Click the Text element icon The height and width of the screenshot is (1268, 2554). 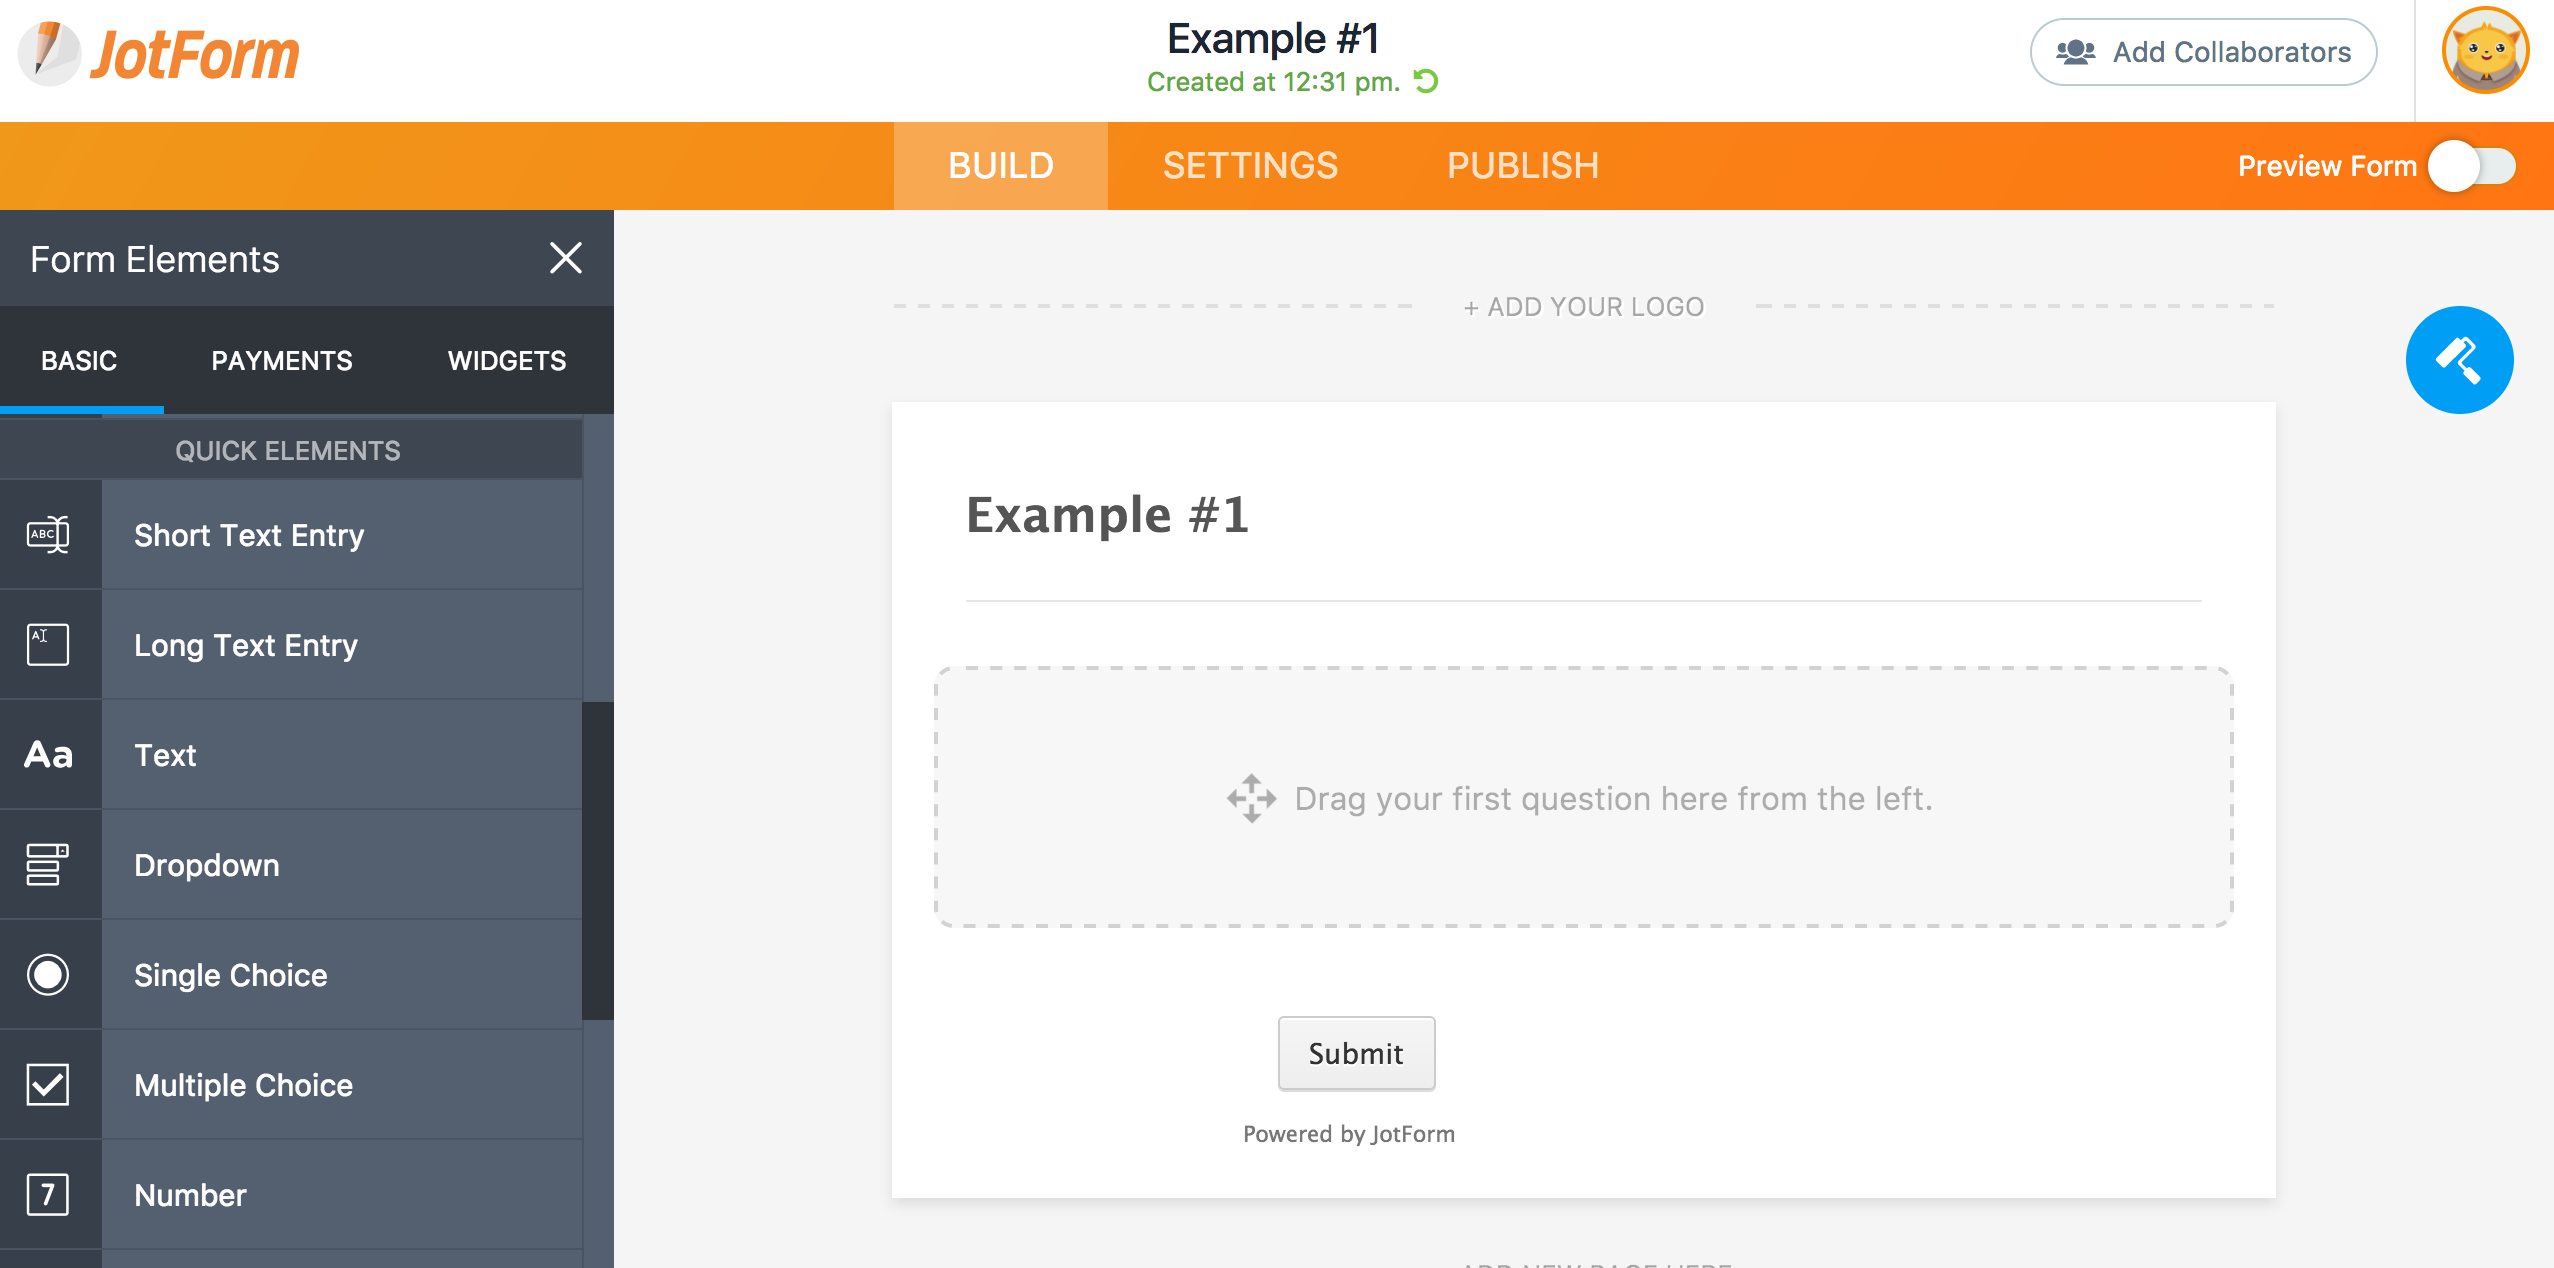click(47, 755)
